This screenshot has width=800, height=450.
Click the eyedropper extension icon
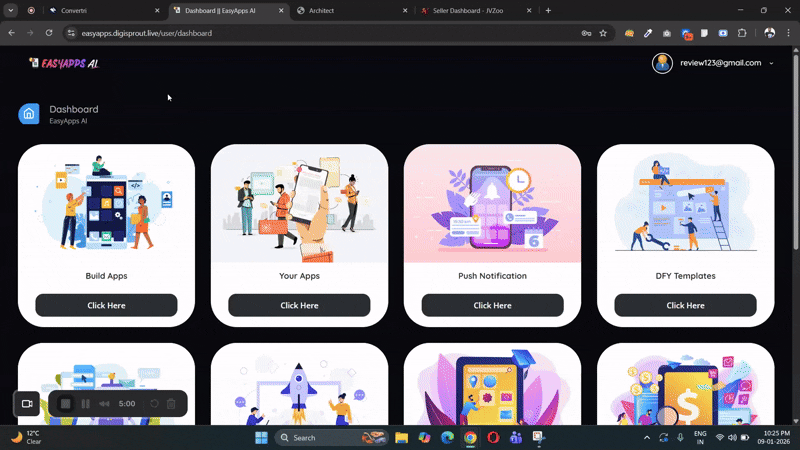click(x=648, y=33)
